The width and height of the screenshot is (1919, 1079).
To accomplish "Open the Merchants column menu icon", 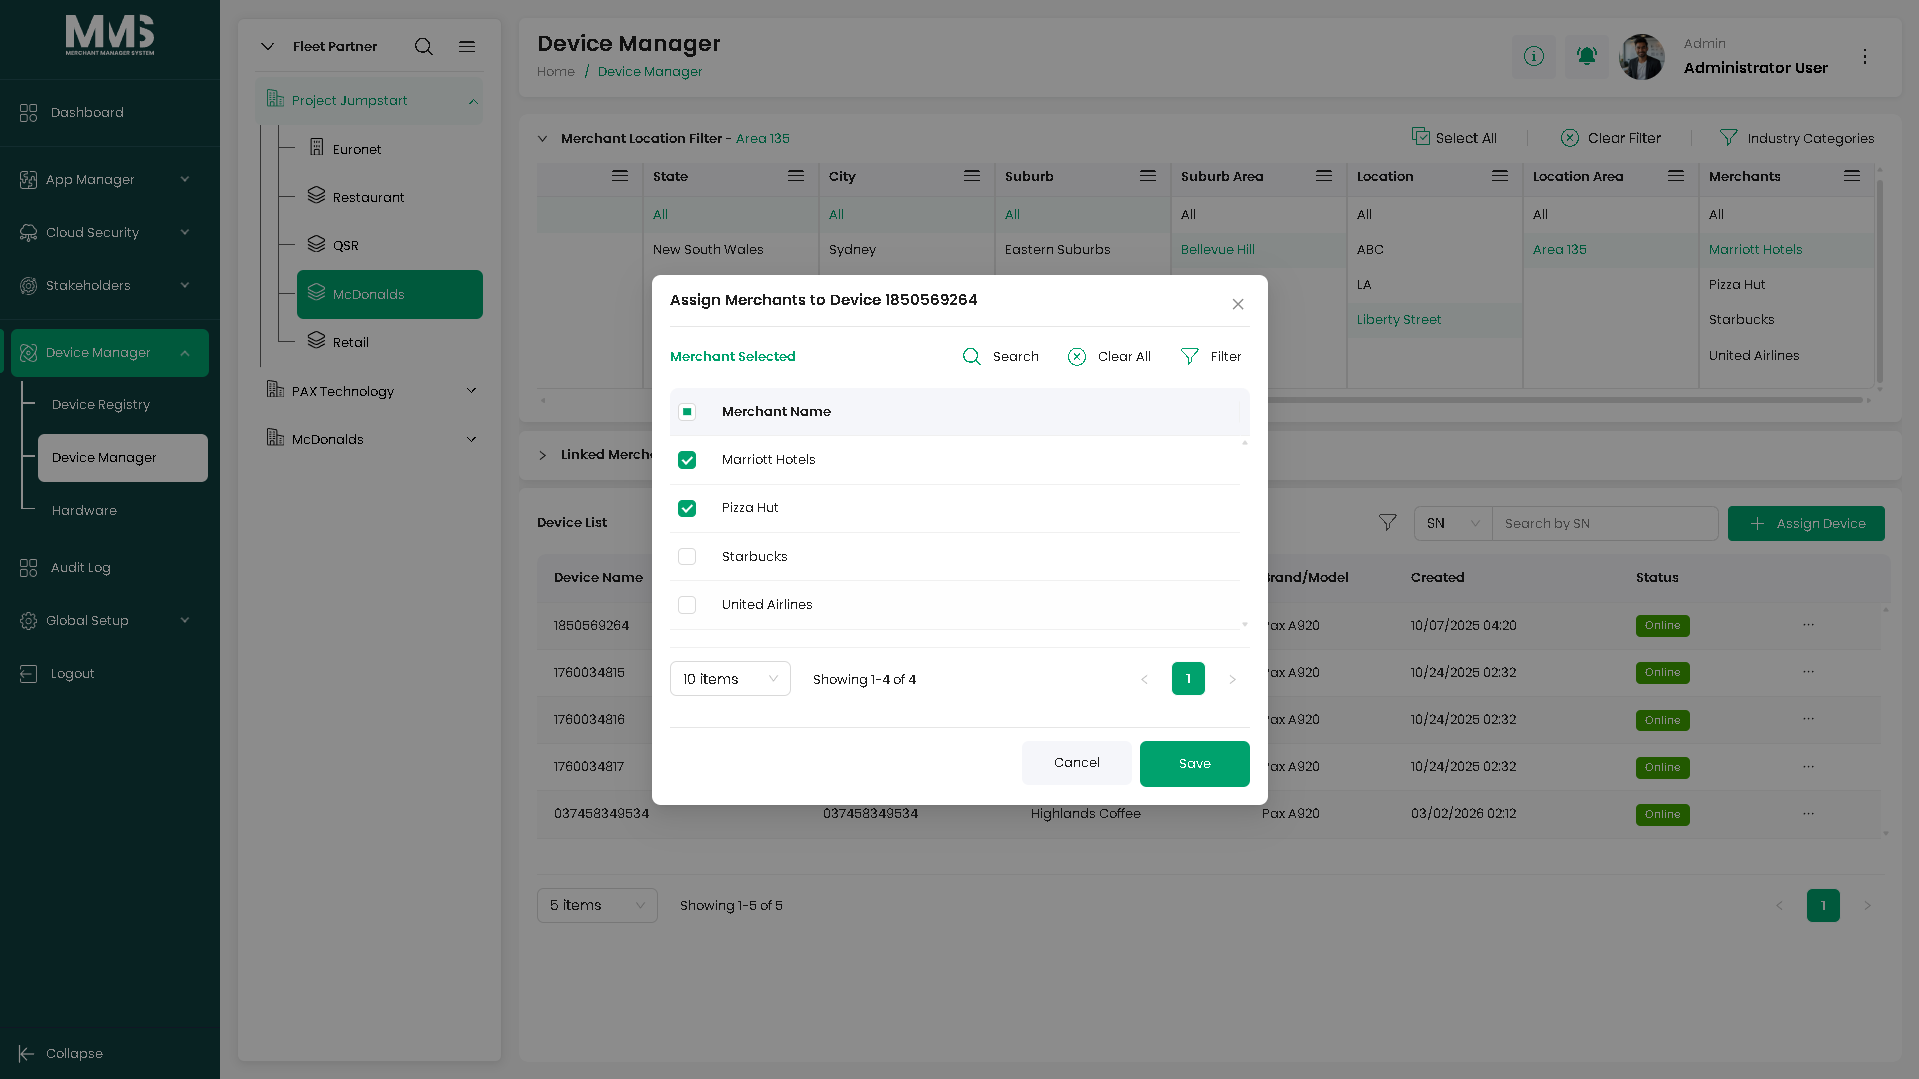I will click(1852, 176).
